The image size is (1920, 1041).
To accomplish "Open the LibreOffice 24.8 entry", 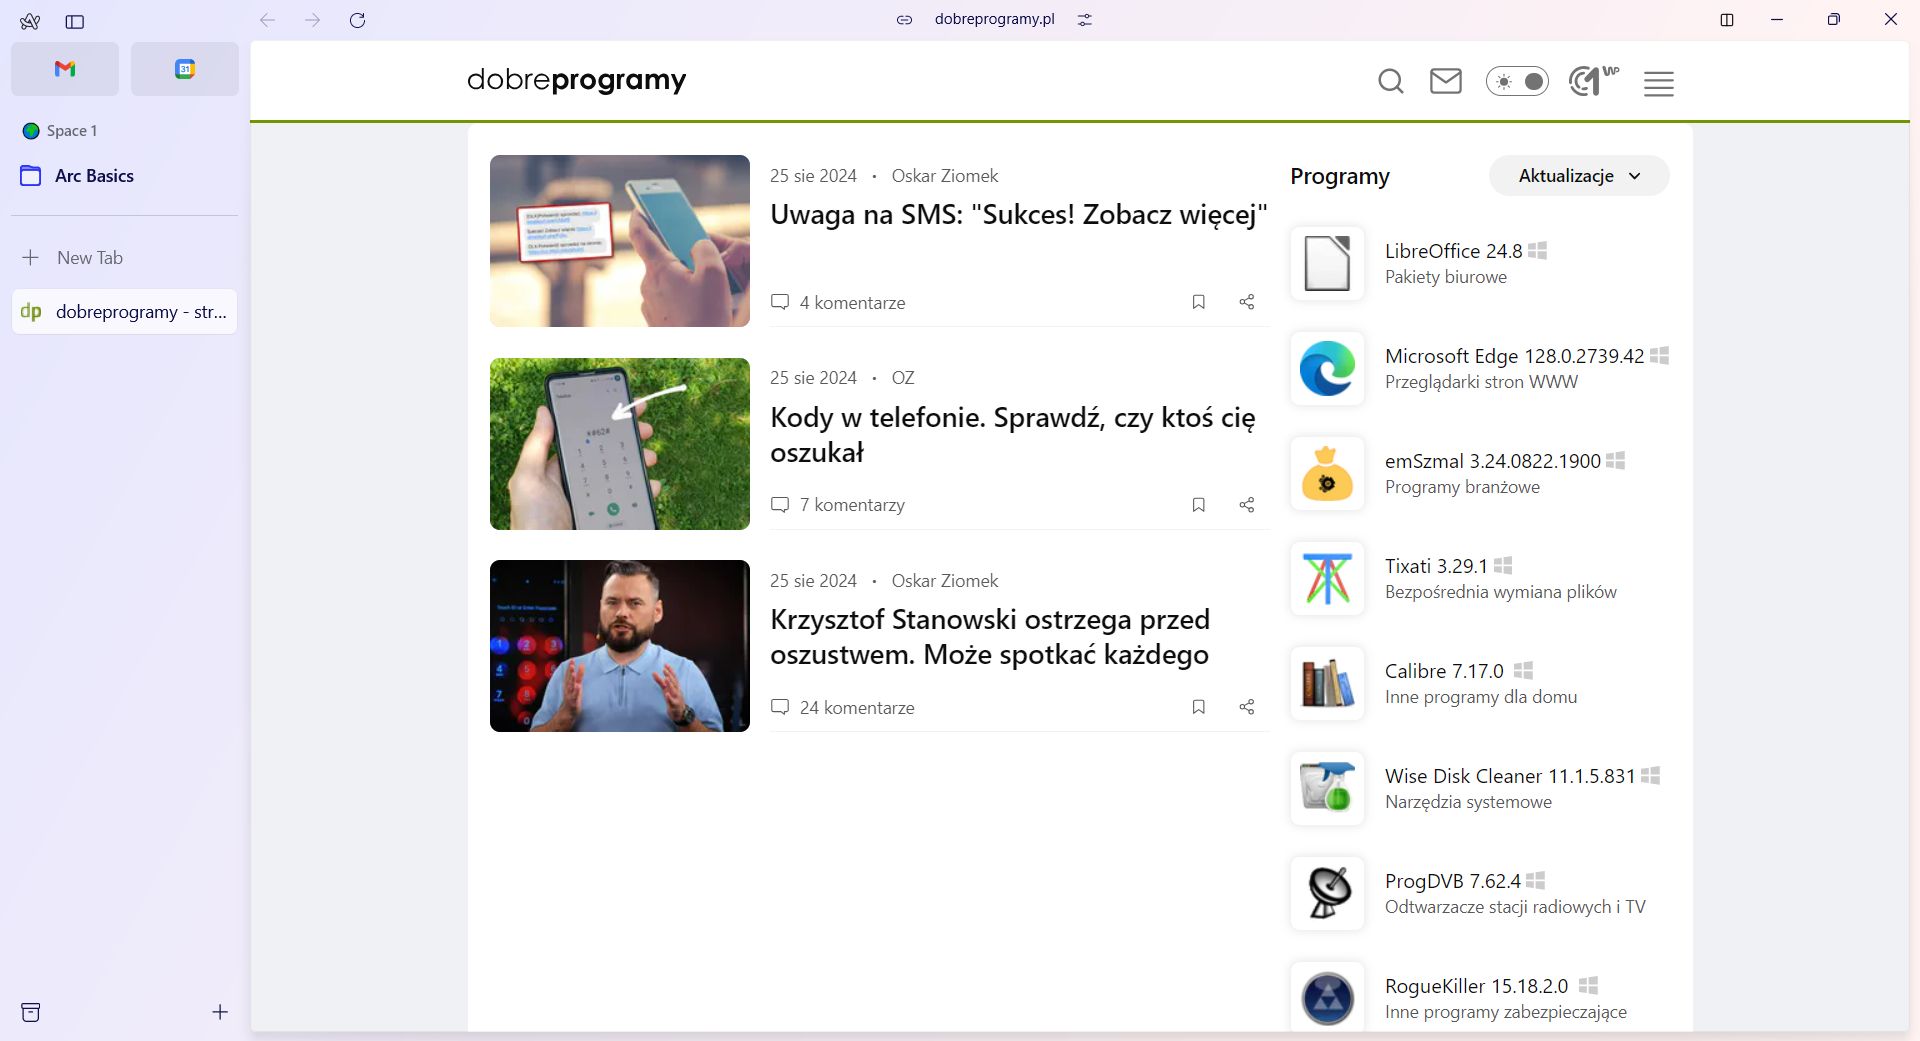I will tap(1453, 251).
